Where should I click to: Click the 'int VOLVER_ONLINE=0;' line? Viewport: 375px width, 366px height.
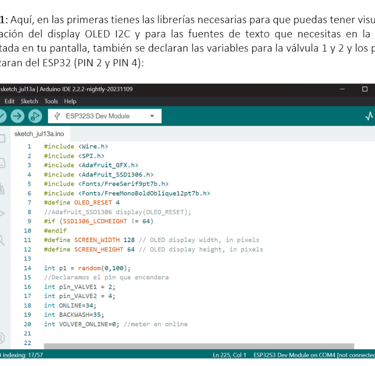click(82, 324)
